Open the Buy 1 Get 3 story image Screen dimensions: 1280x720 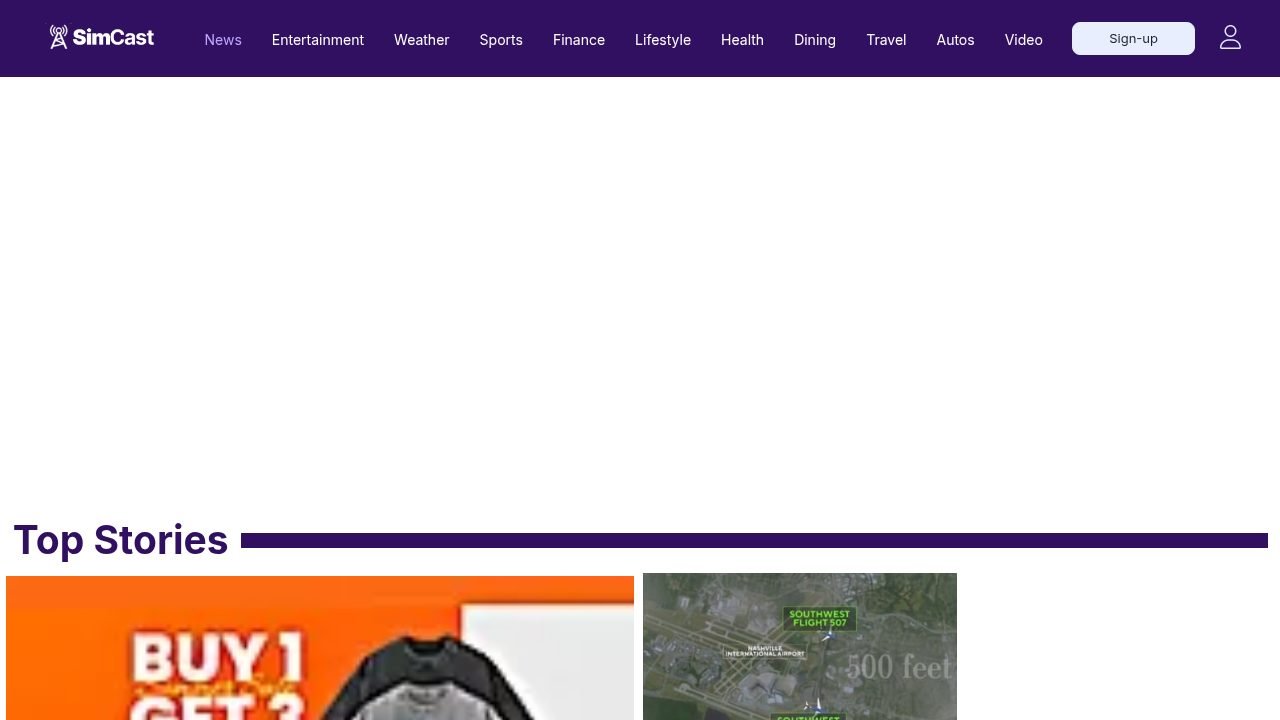[x=320, y=648]
